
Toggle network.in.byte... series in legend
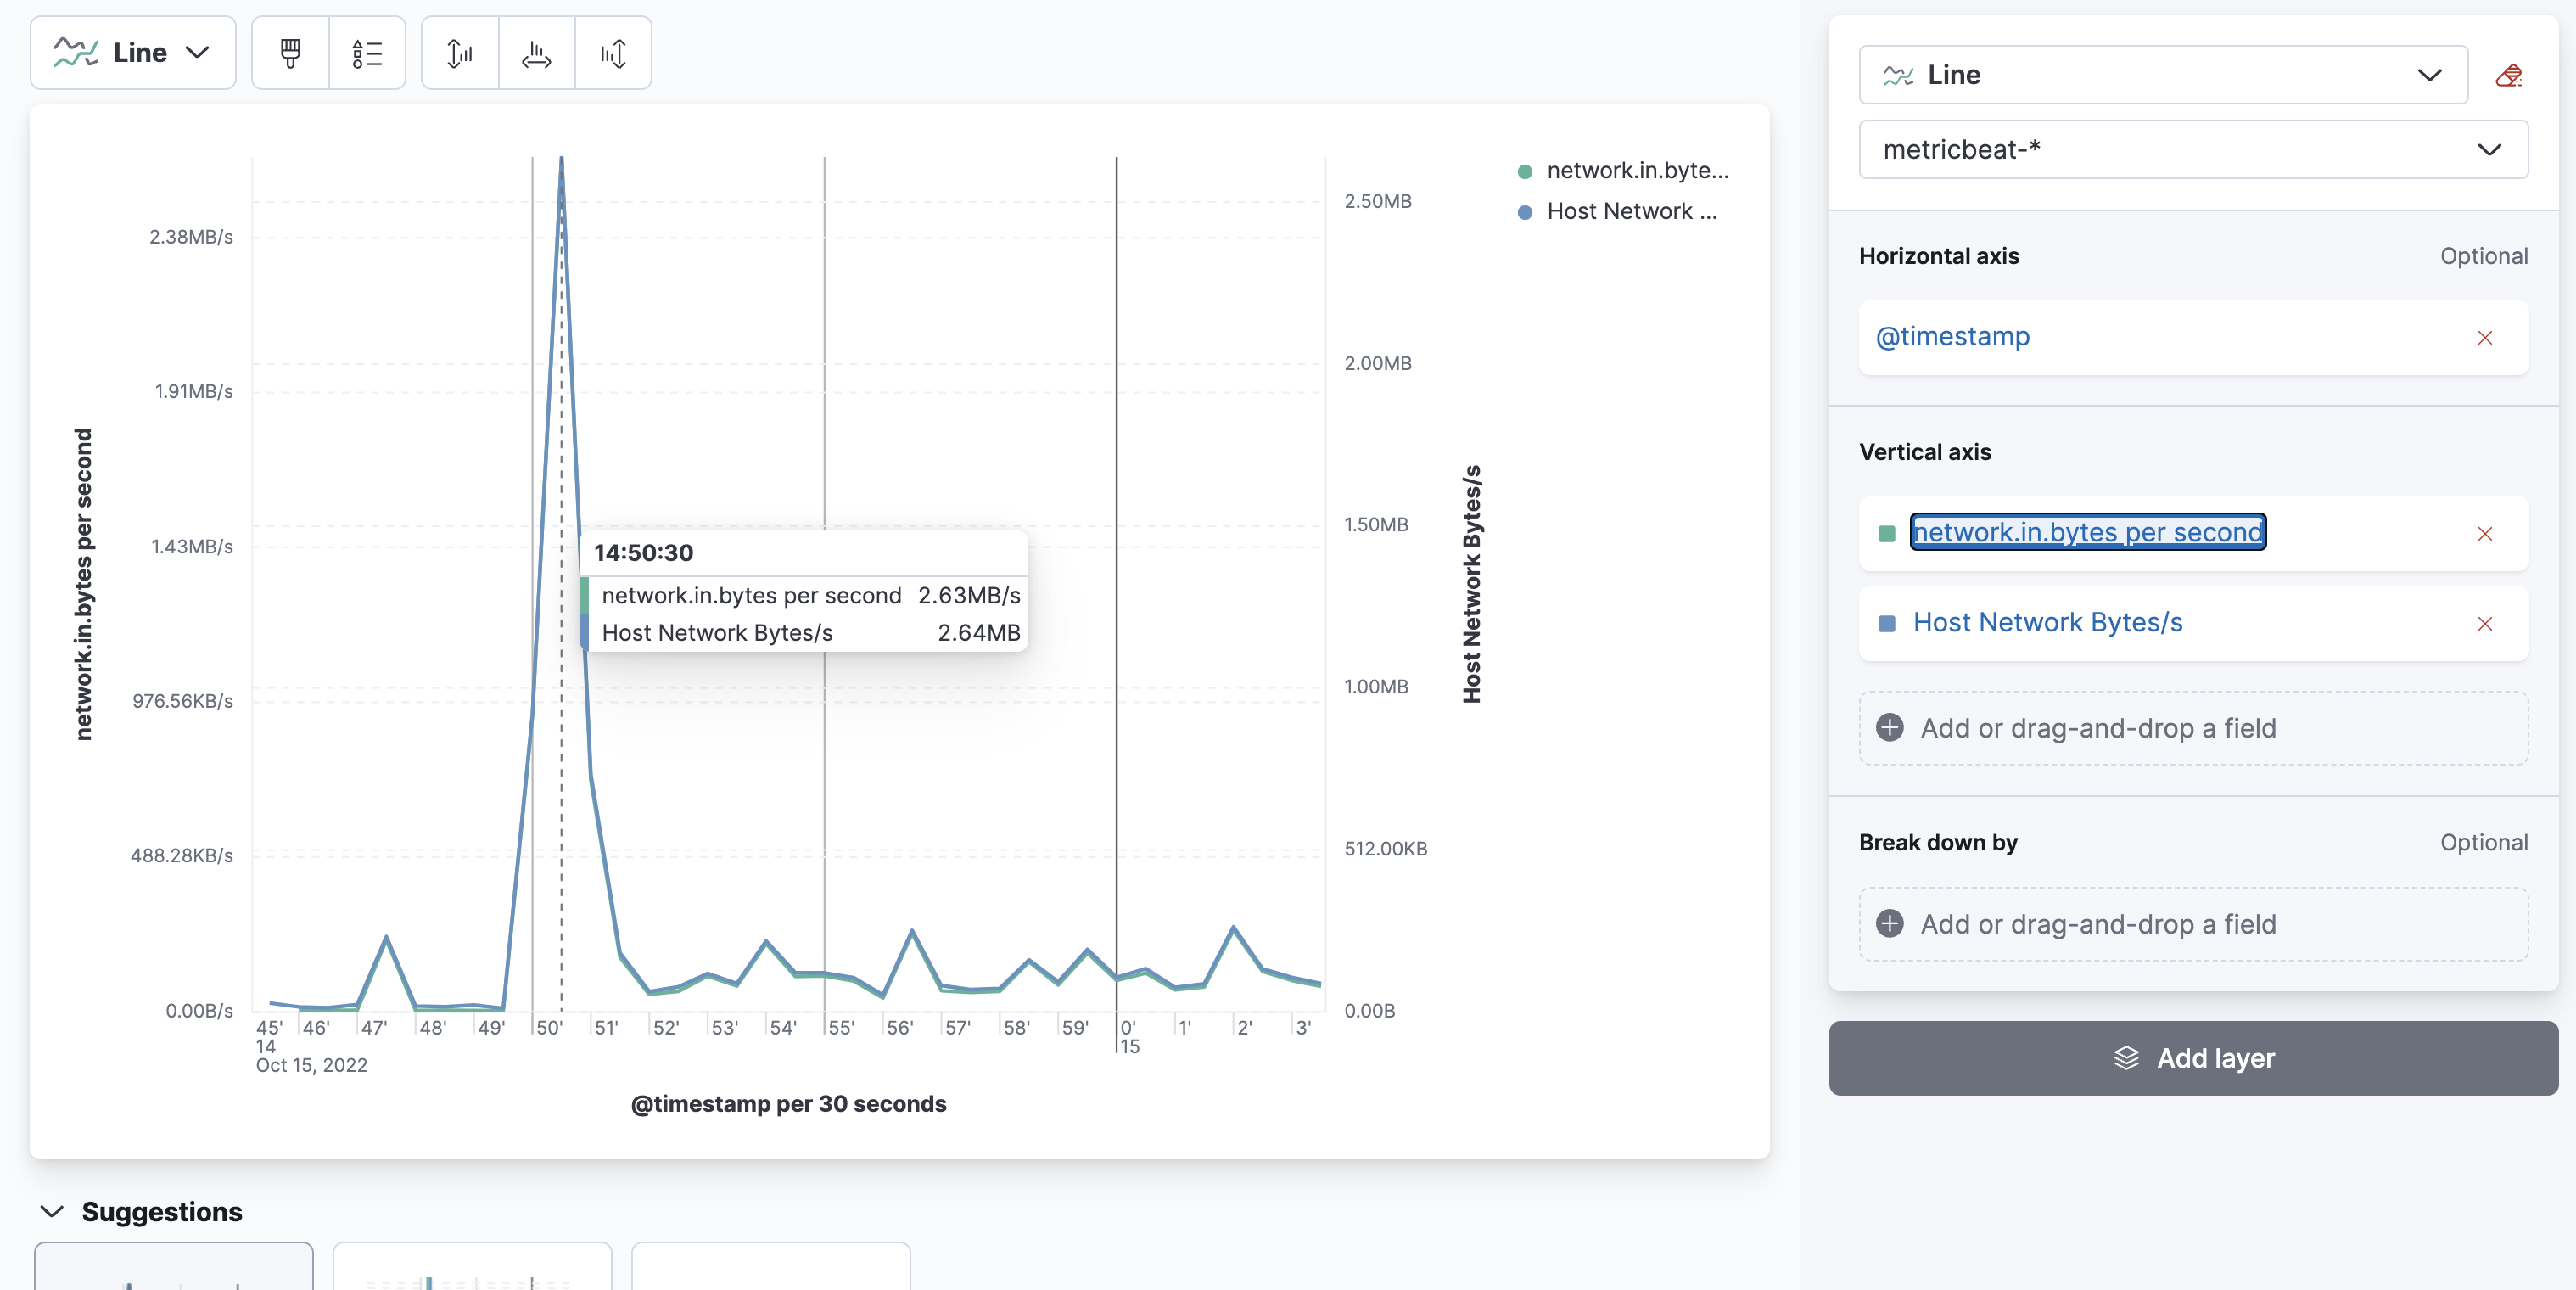[1636, 171]
